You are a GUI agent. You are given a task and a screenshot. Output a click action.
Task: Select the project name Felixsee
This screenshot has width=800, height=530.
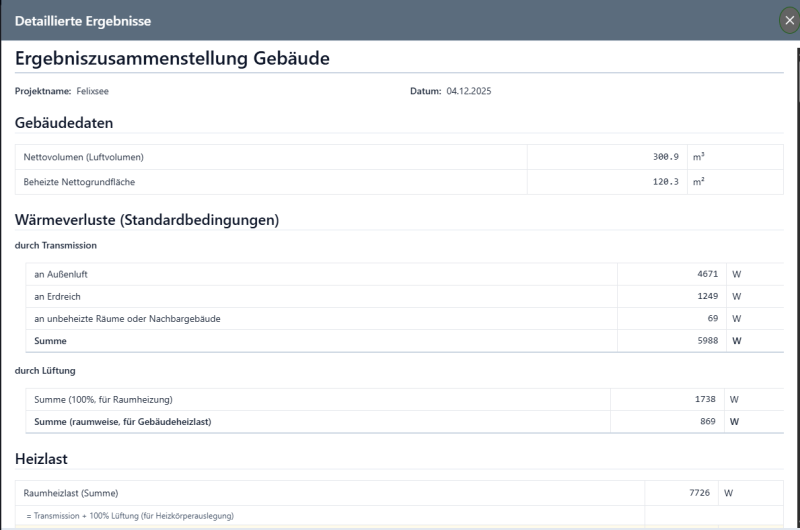(x=92, y=91)
